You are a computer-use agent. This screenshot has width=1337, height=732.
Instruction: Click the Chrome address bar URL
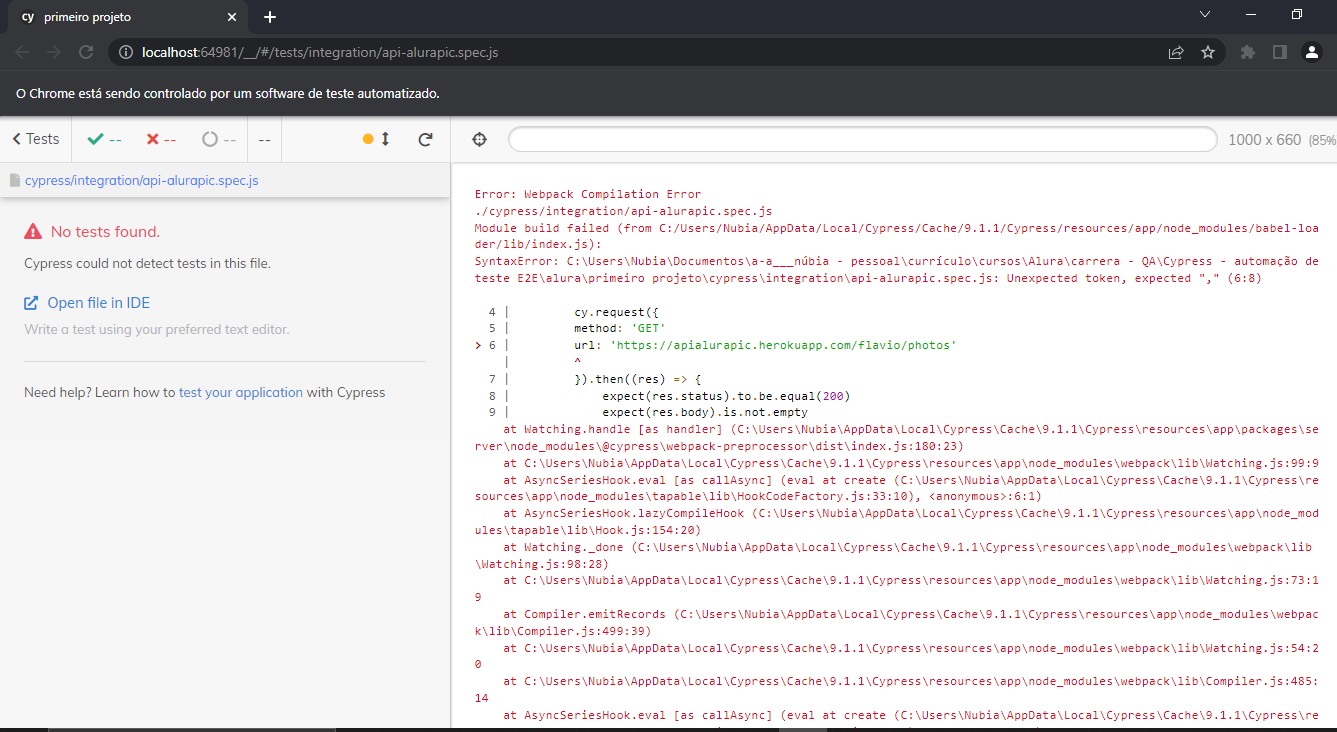click(320, 52)
